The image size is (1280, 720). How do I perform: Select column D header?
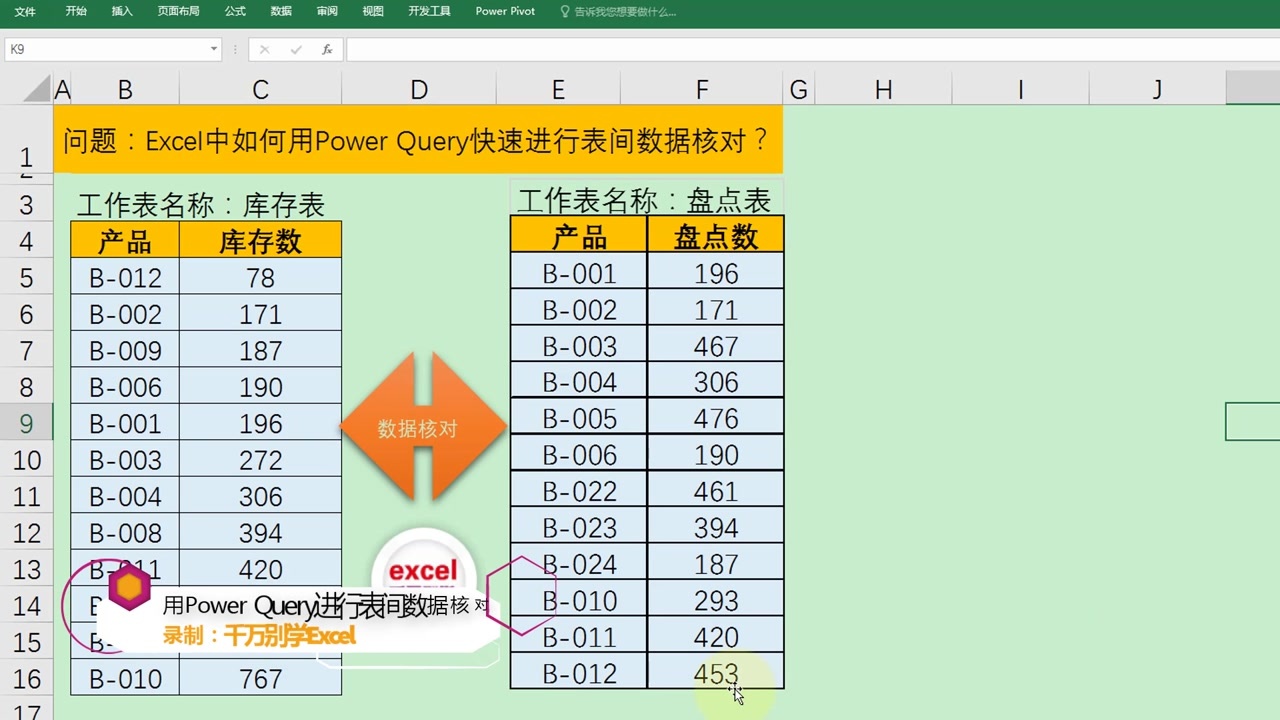point(419,90)
